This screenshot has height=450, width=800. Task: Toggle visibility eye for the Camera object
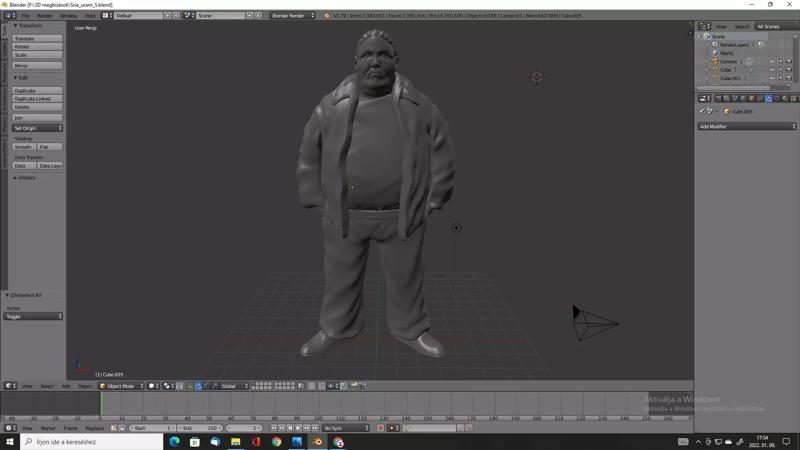coord(772,61)
